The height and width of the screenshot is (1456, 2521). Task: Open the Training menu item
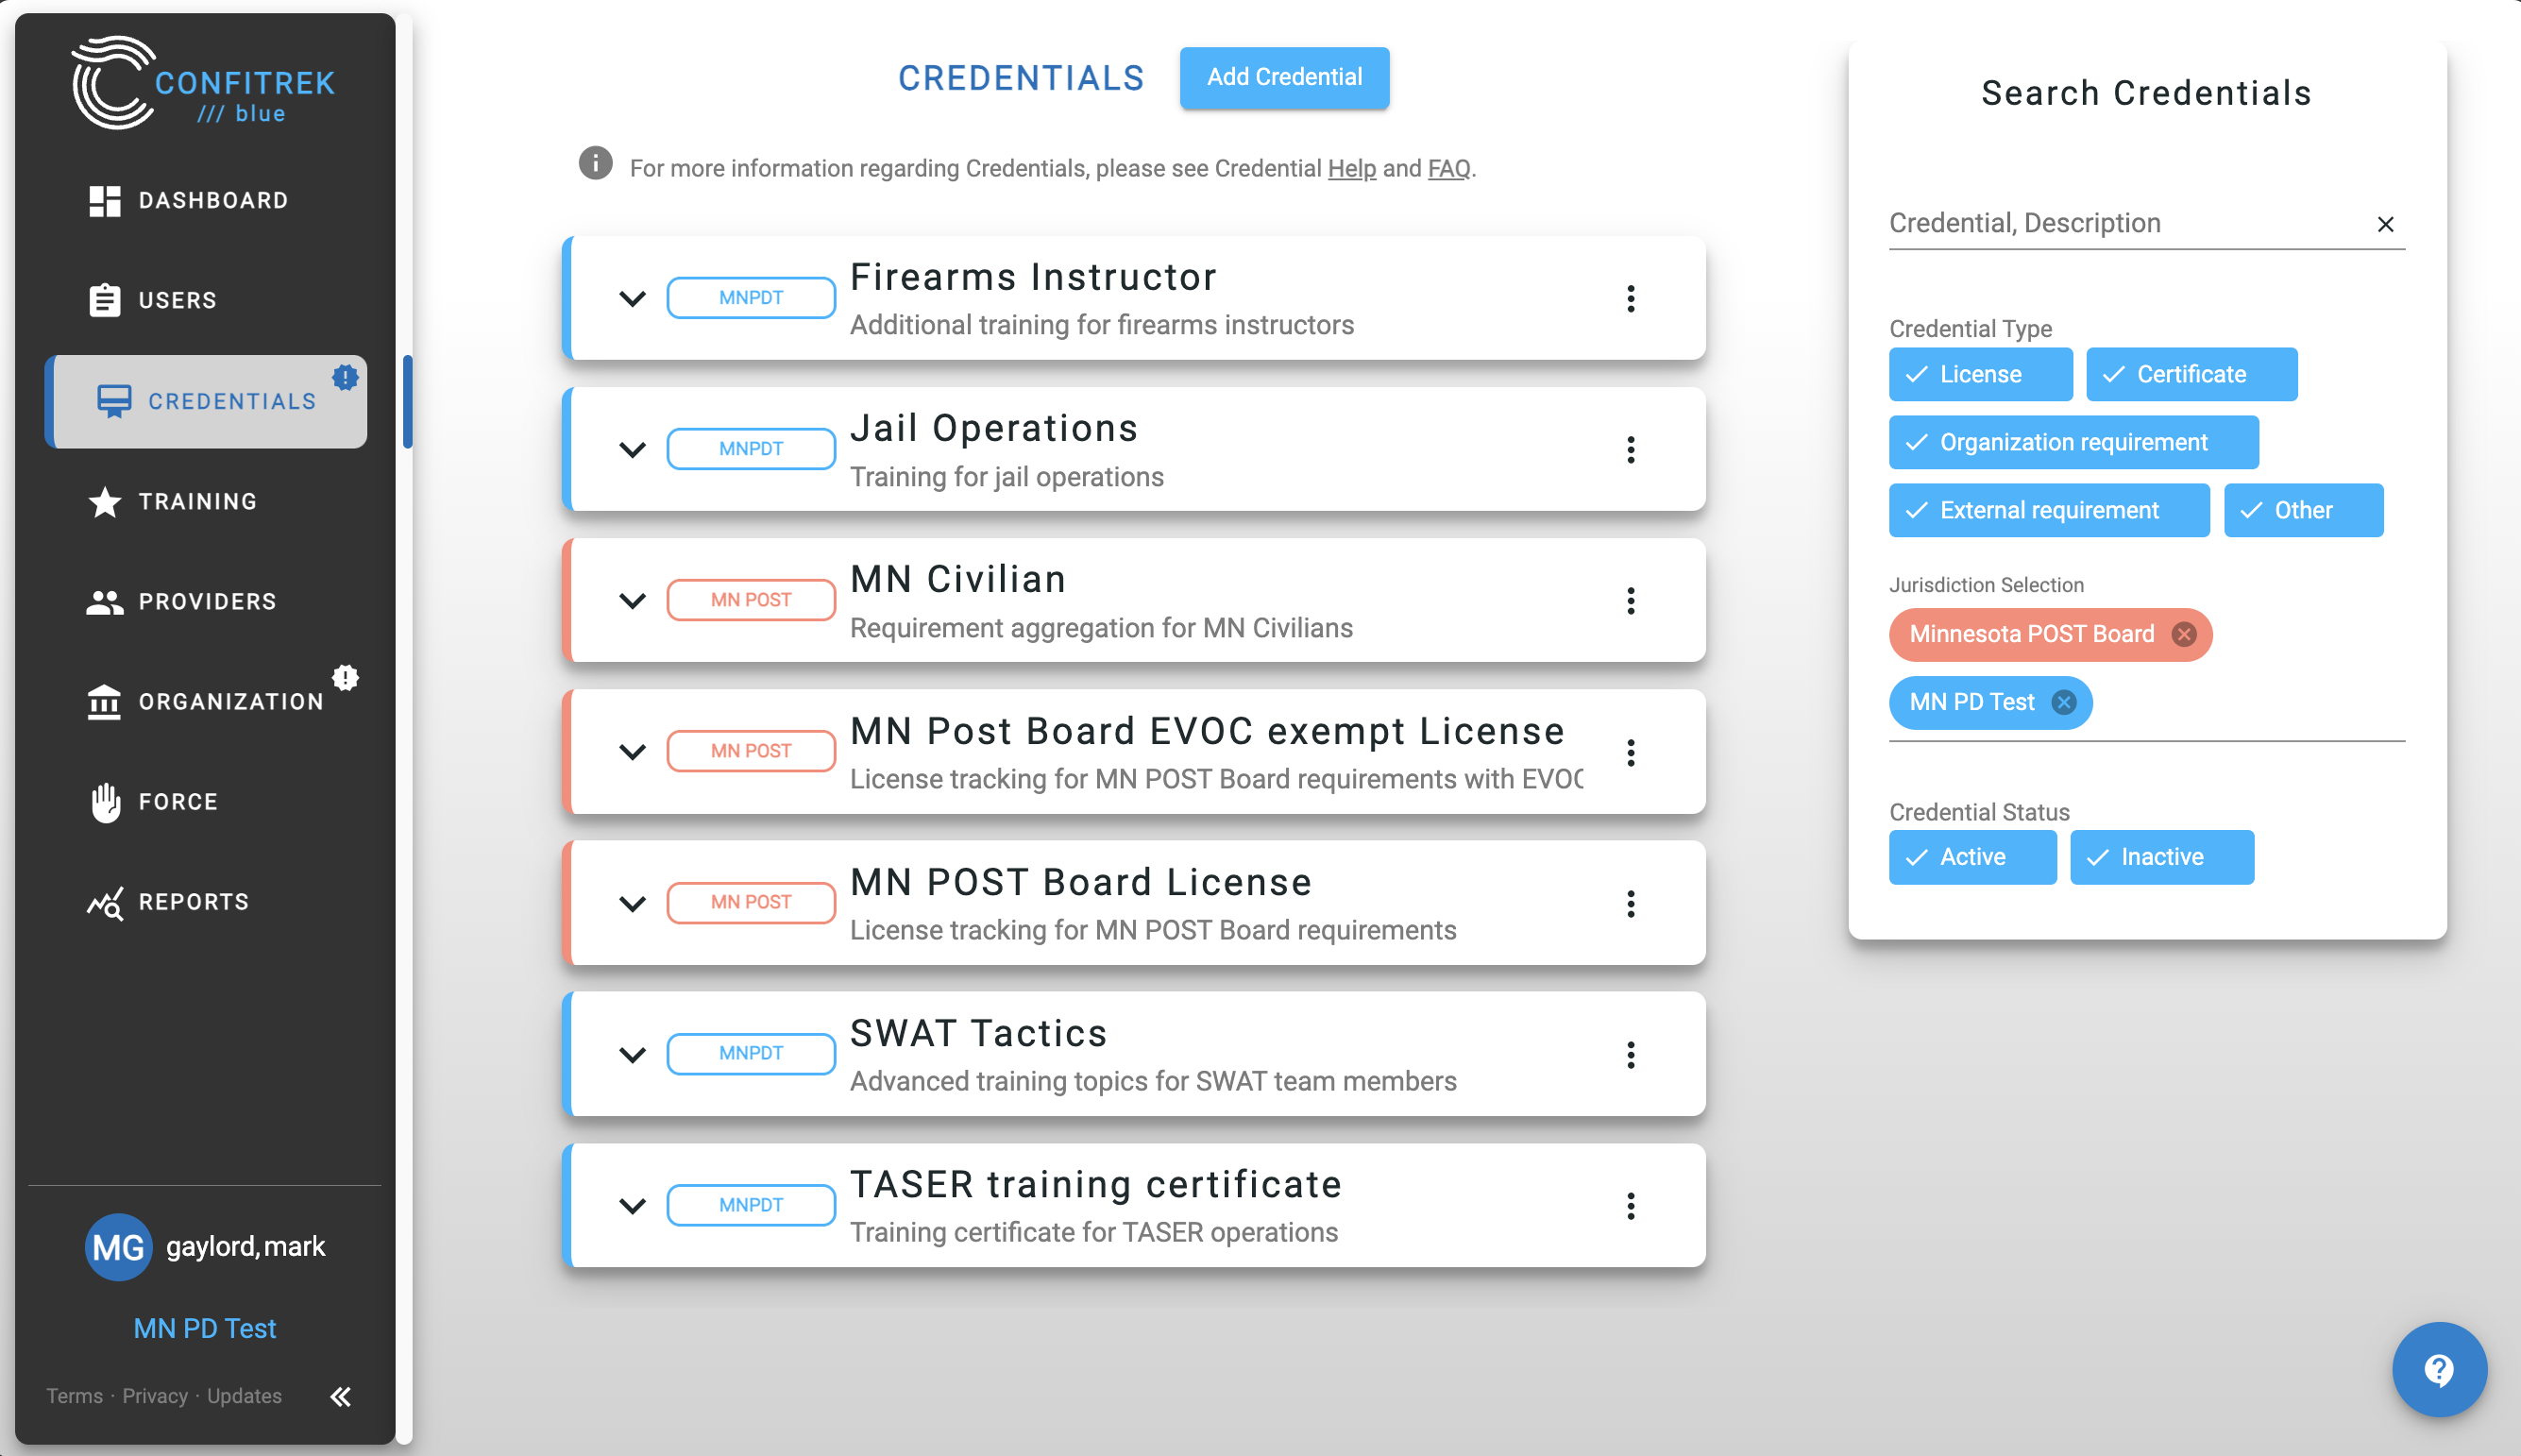point(206,502)
